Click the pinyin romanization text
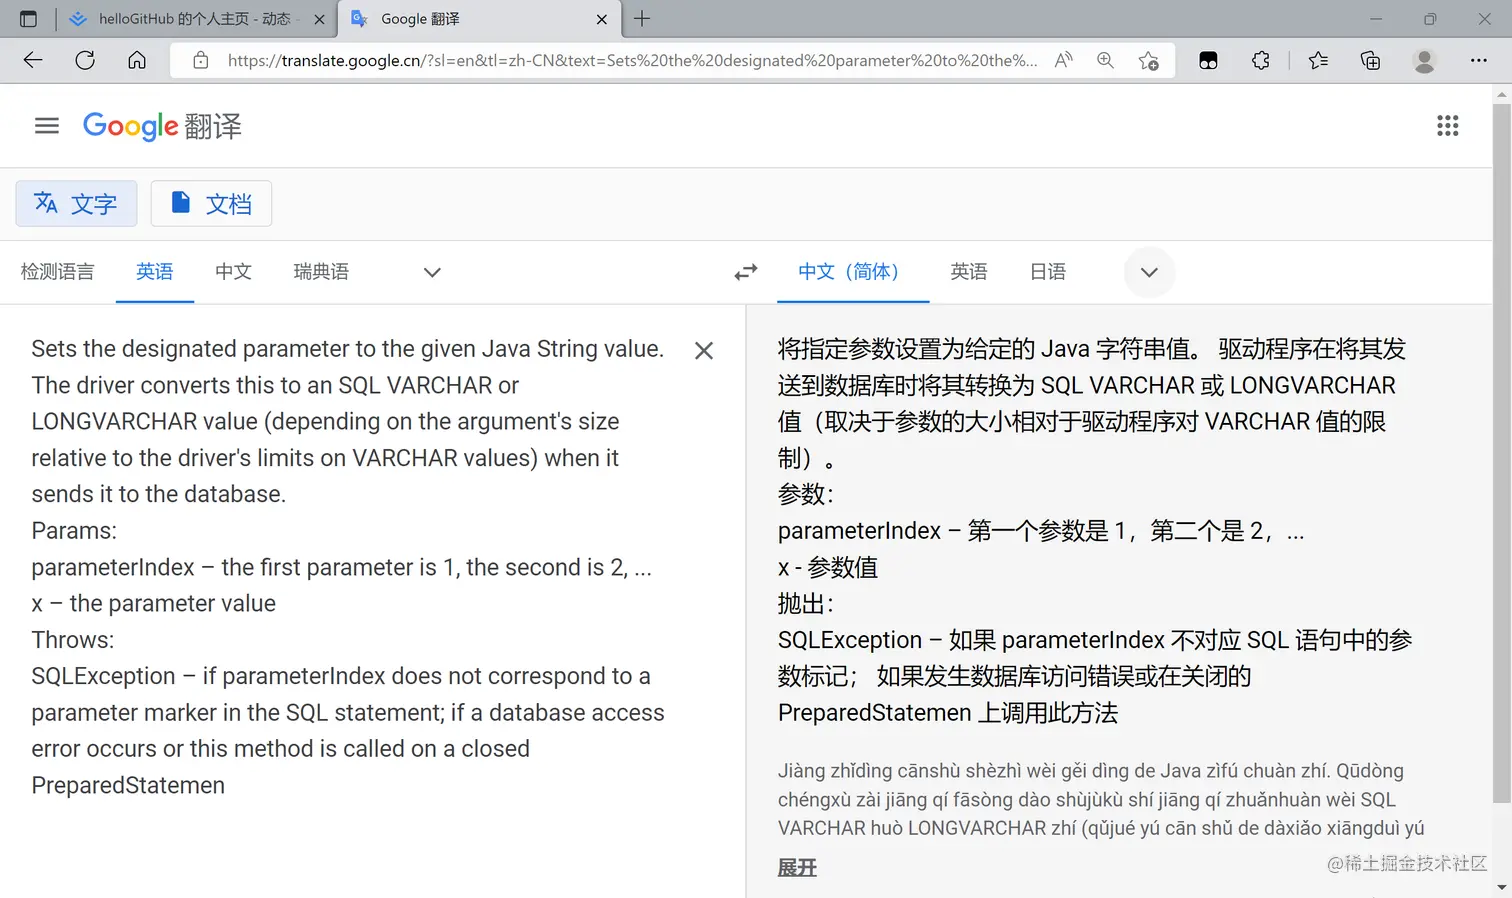 click(1101, 799)
